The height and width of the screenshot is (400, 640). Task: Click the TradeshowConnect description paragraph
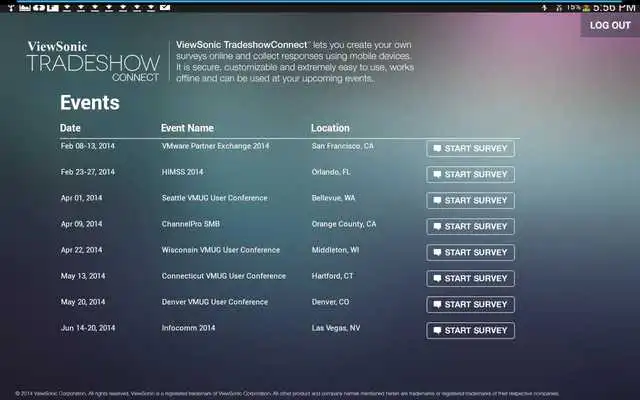(x=295, y=62)
